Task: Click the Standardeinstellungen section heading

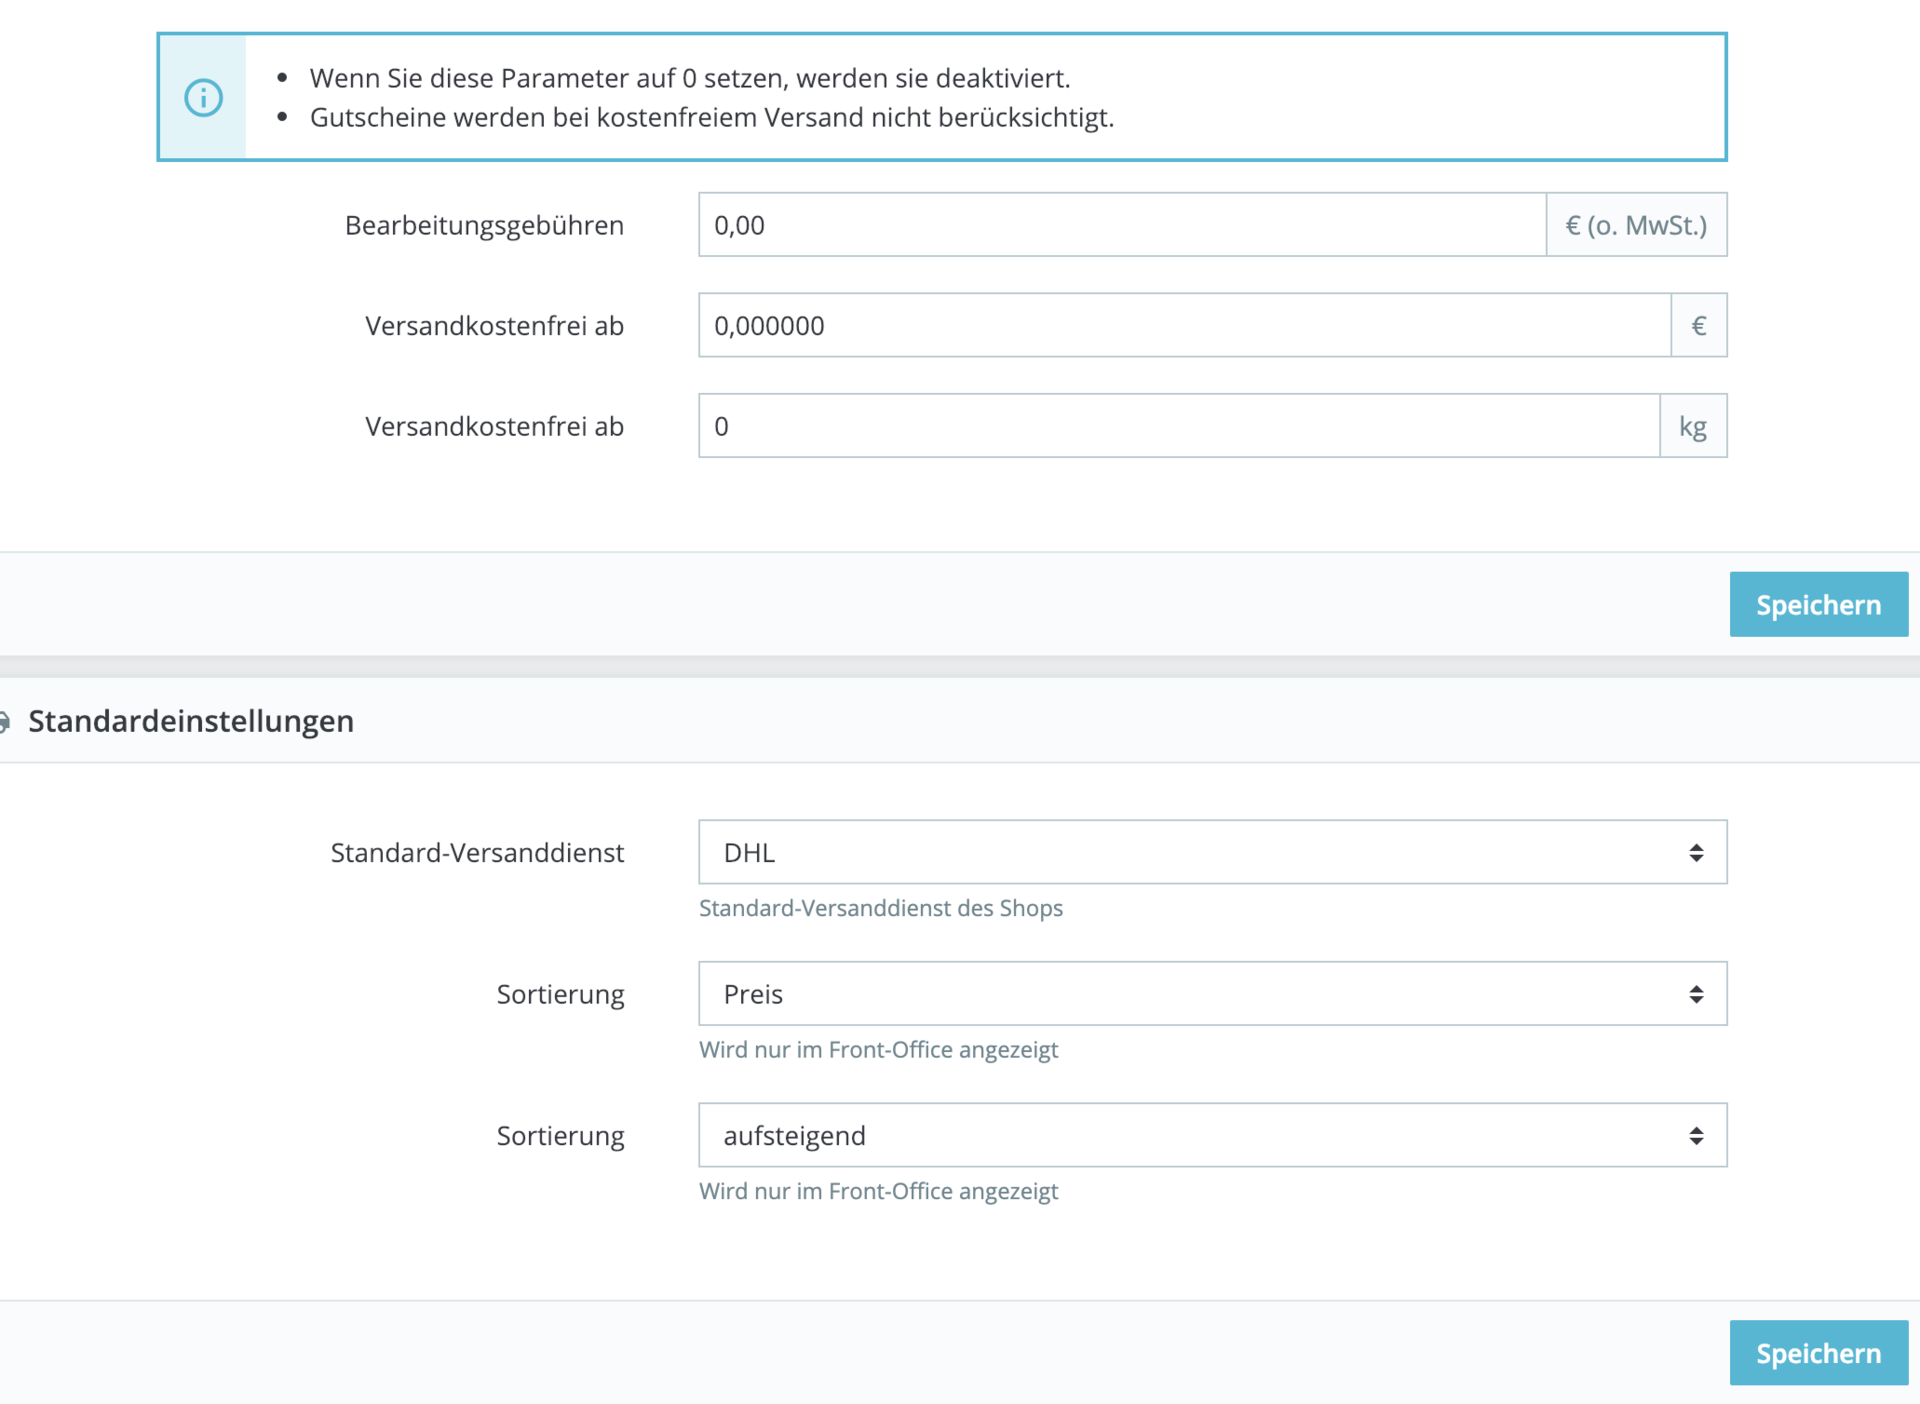Action: [191, 721]
